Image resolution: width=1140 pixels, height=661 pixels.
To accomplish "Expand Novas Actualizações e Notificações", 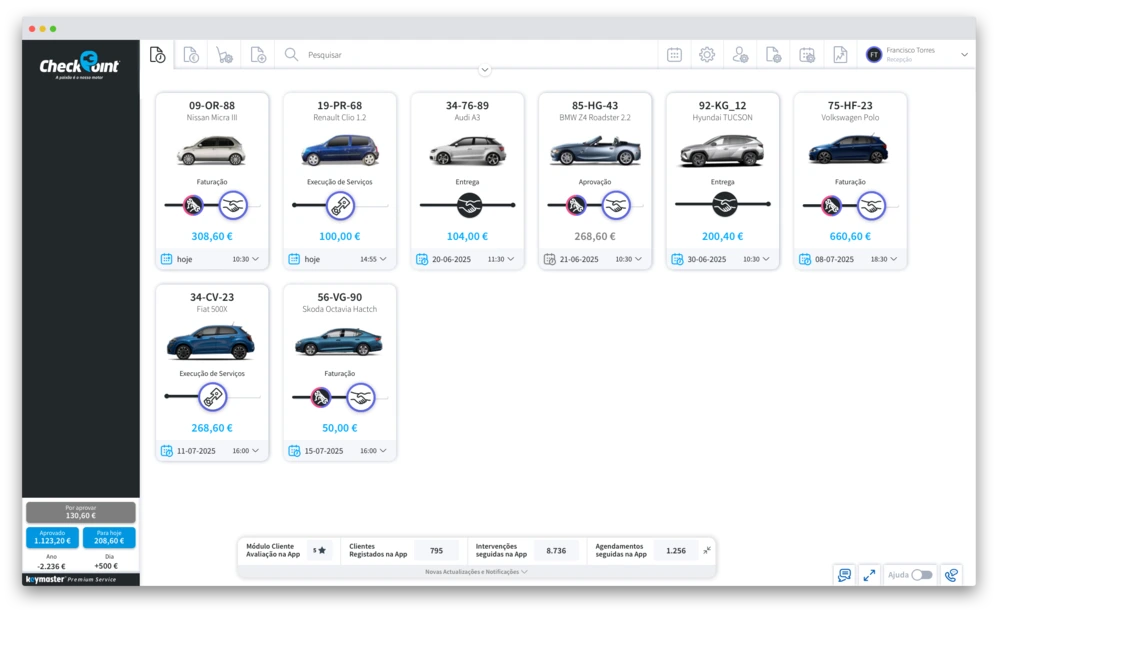I will [476, 572].
